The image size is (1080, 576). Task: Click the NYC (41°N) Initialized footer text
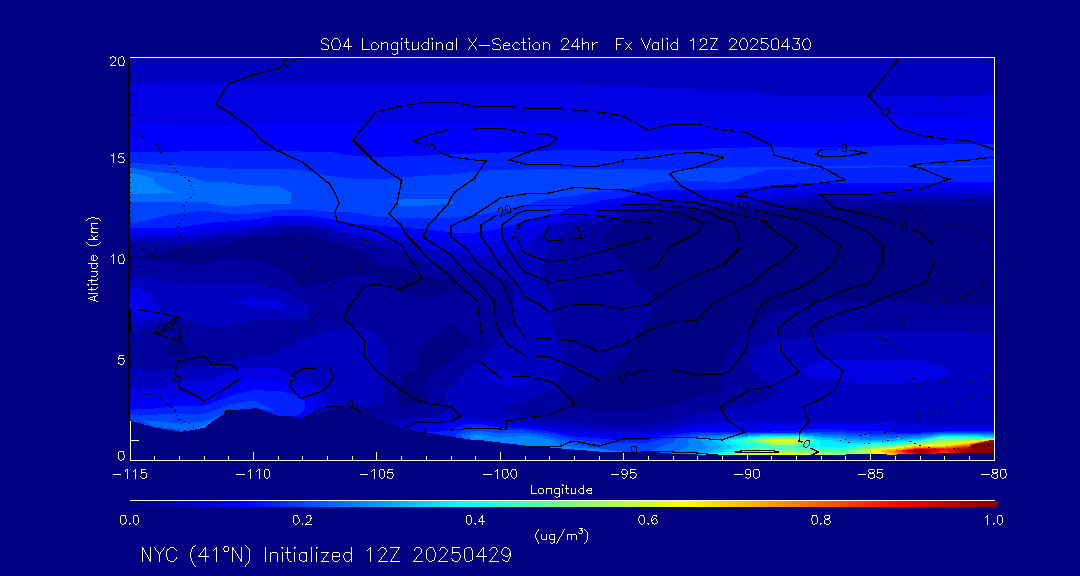tap(326, 555)
